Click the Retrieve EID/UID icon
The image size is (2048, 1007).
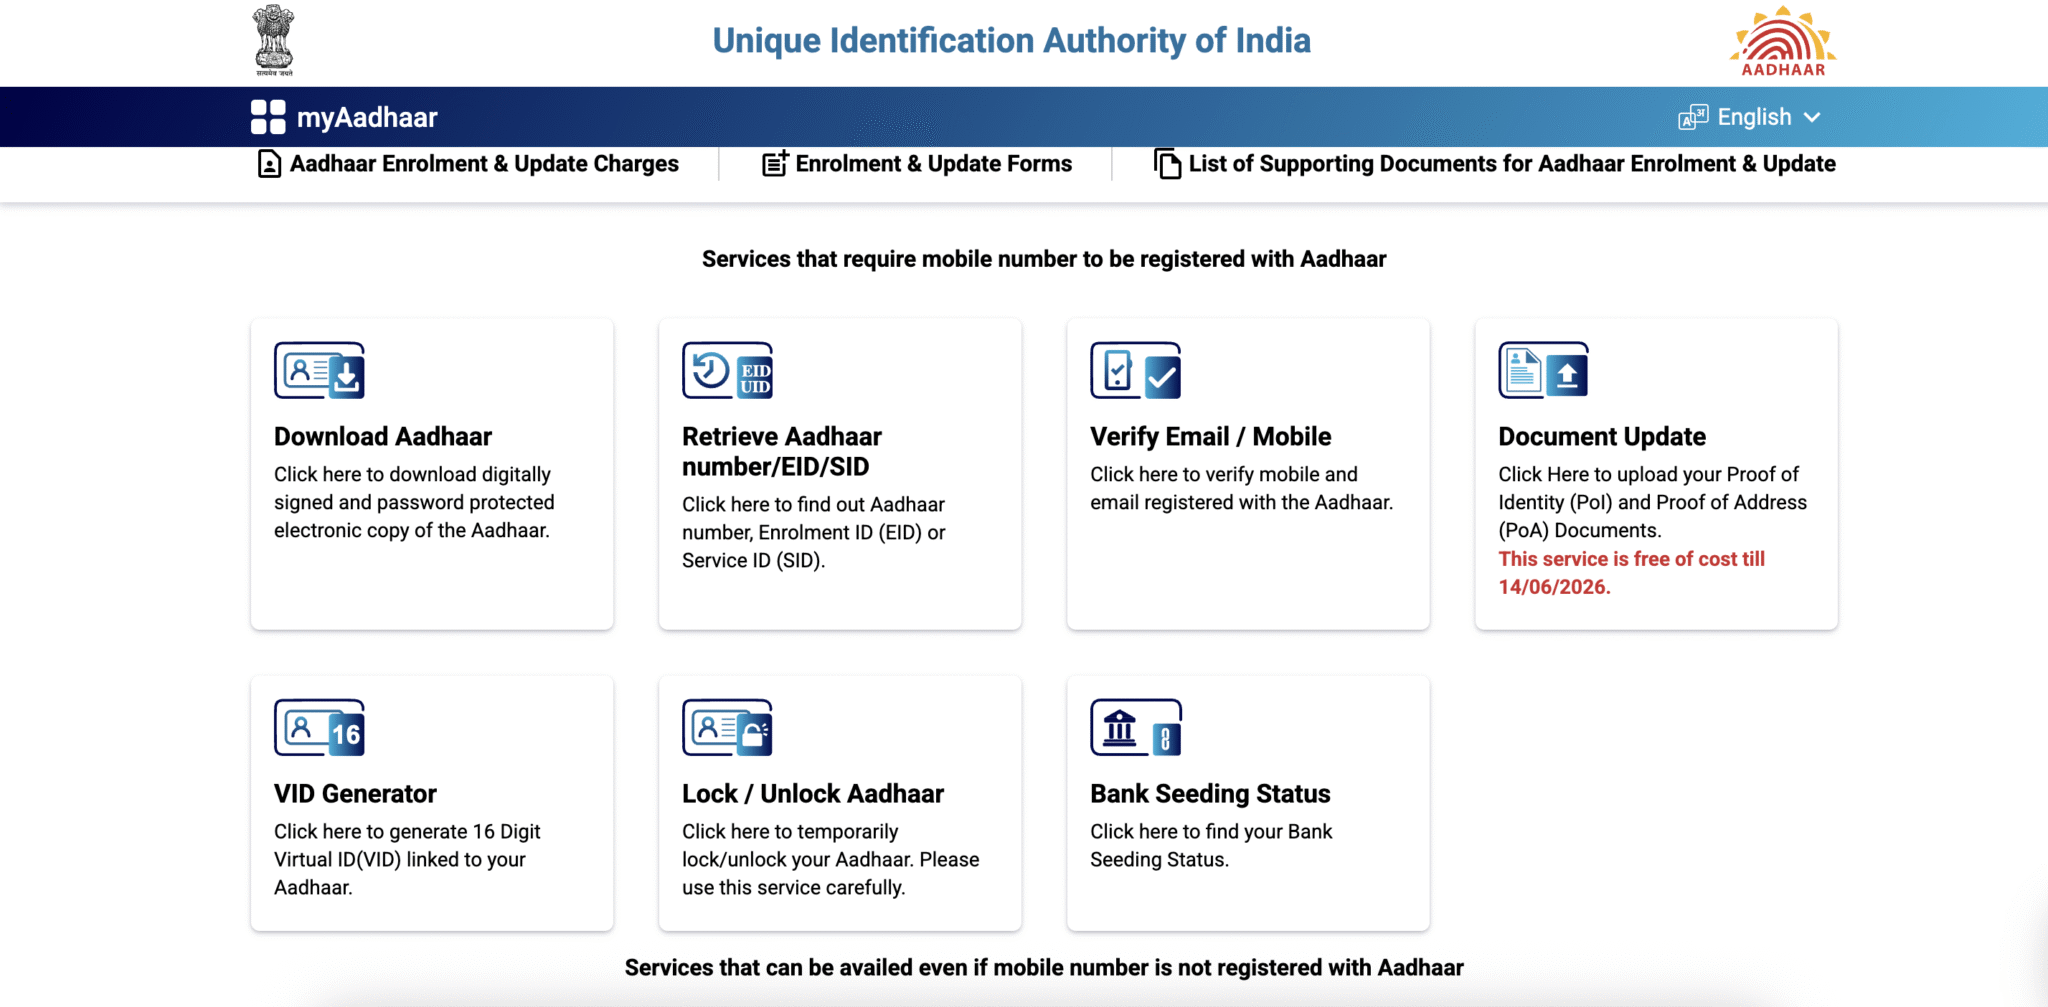(x=727, y=371)
